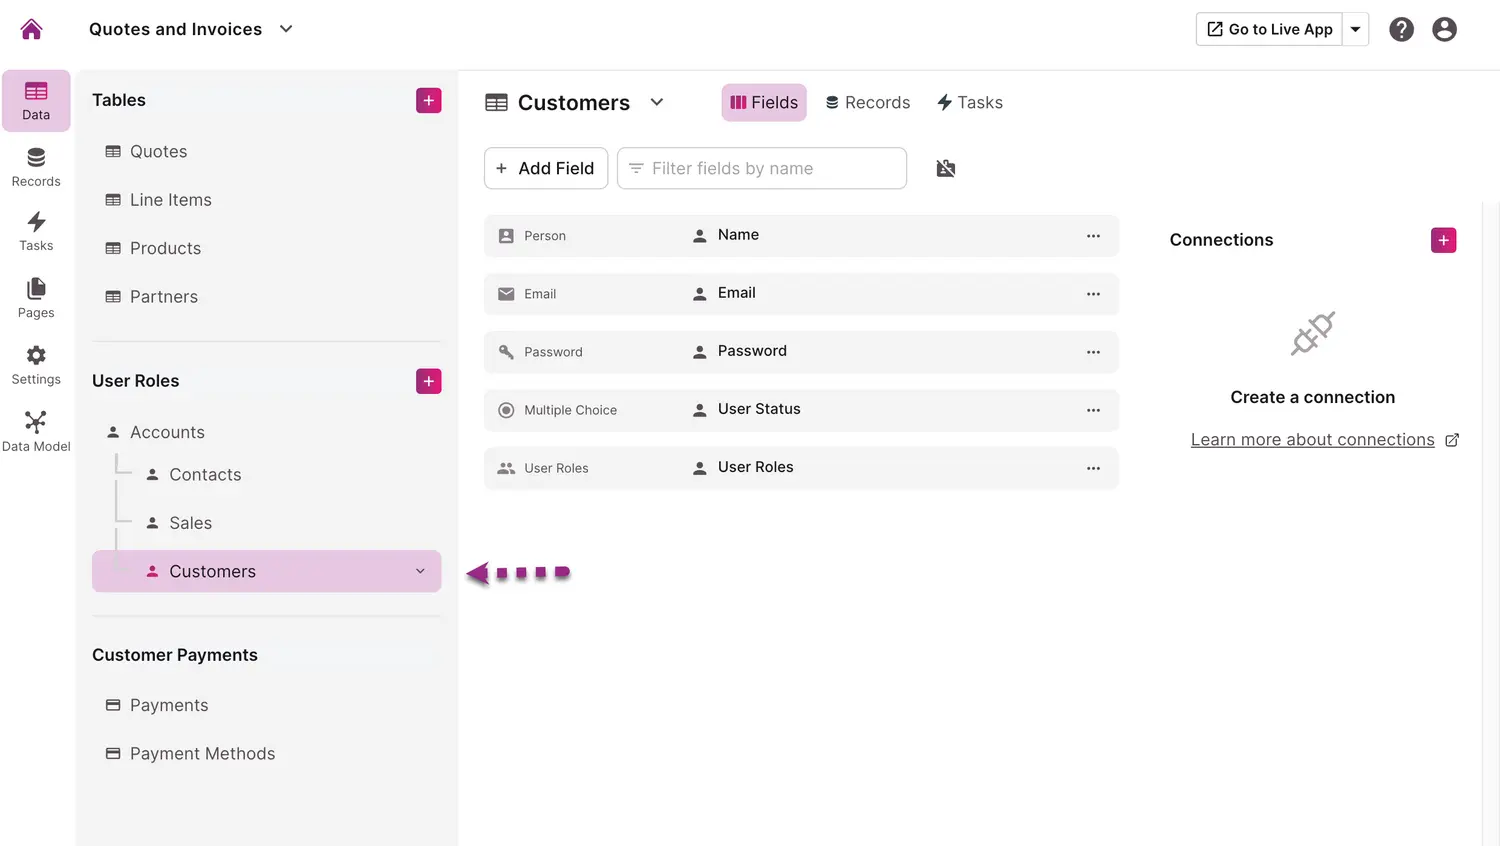Open Tasks from the left sidebar
The width and height of the screenshot is (1500, 846).
pos(36,231)
